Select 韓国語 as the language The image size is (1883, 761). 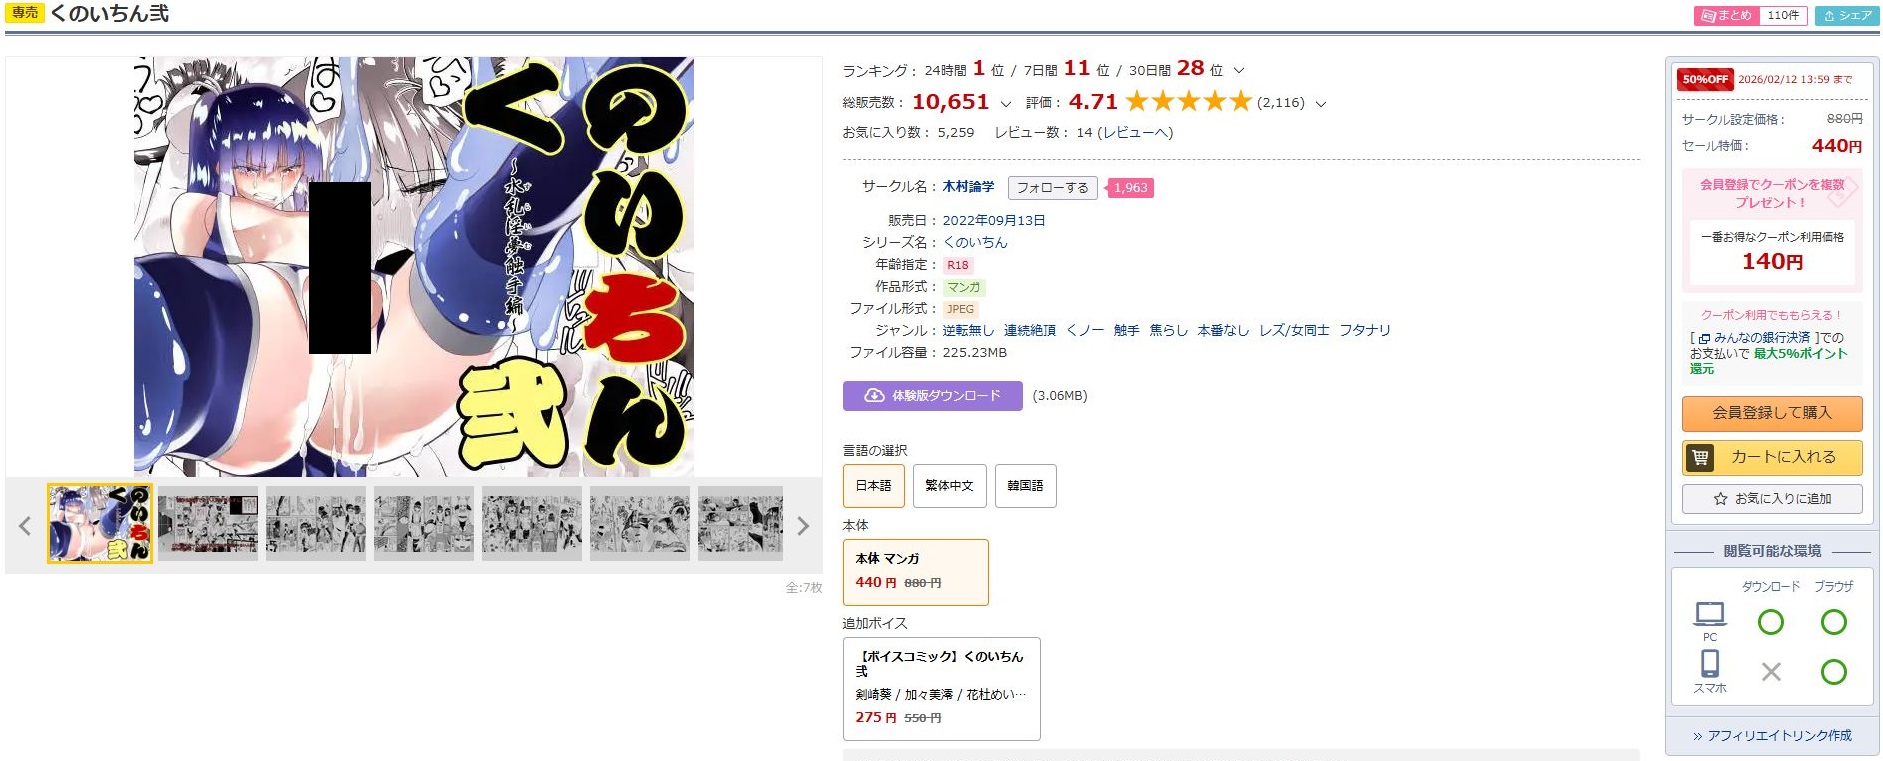point(1025,486)
